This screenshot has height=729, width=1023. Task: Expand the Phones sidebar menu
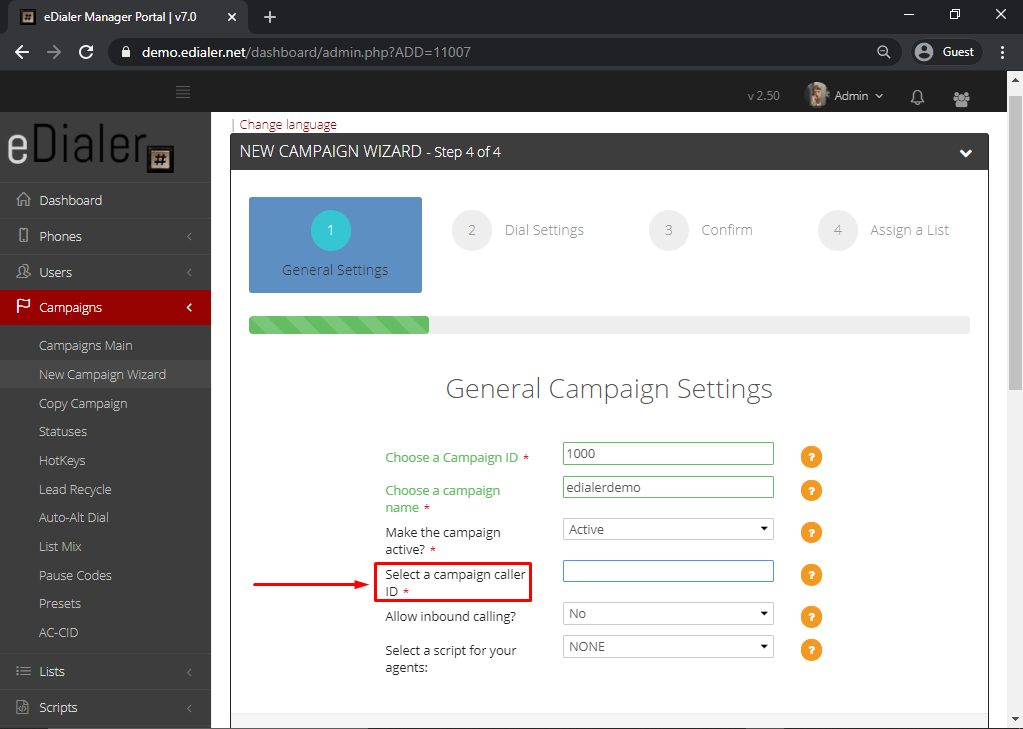click(105, 236)
